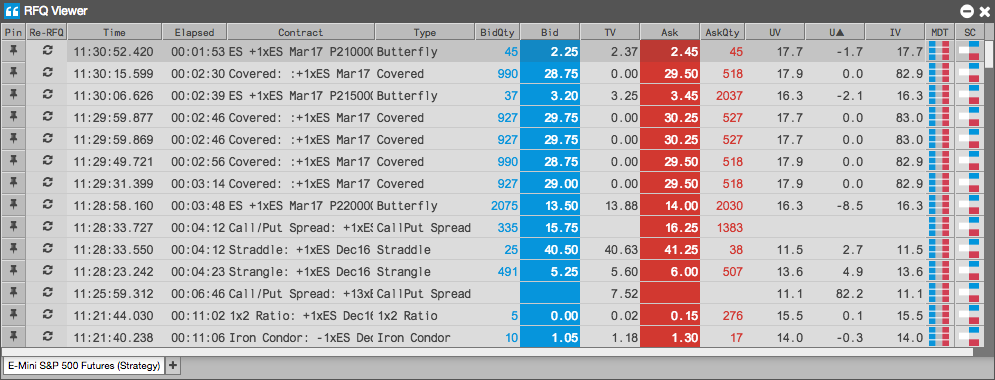The width and height of the screenshot is (995, 380).
Task: Re-RFQ the 11:28:58.160 butterfly row
Action: (46, 206)
